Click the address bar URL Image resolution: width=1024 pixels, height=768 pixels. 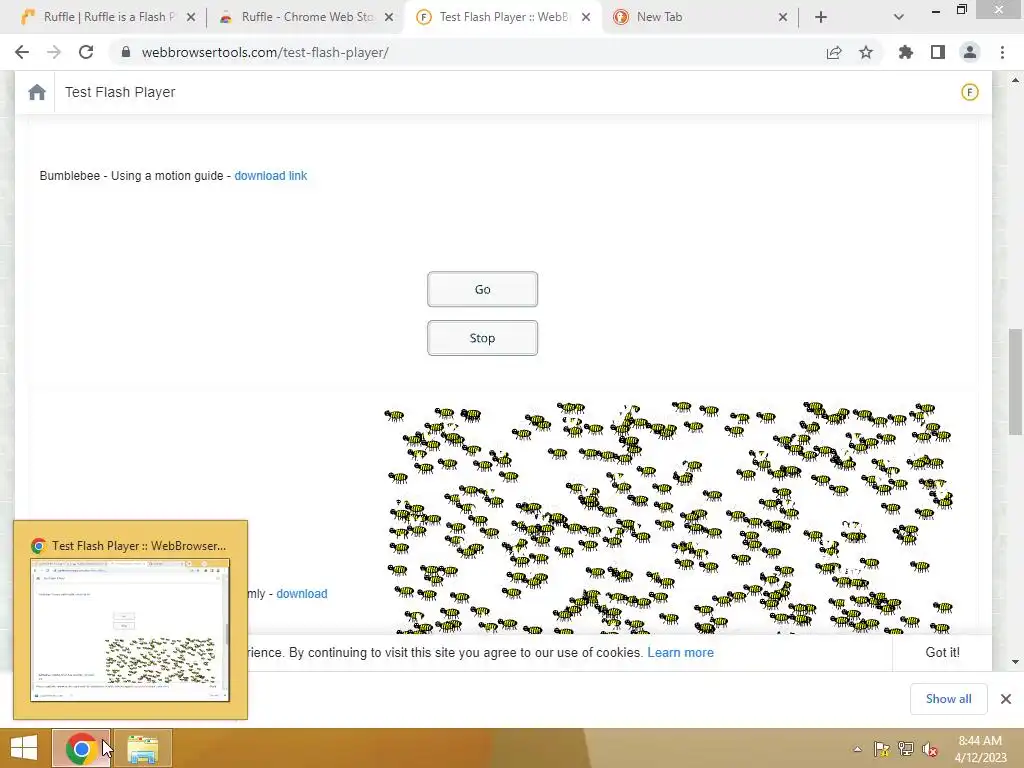[265, 52]
